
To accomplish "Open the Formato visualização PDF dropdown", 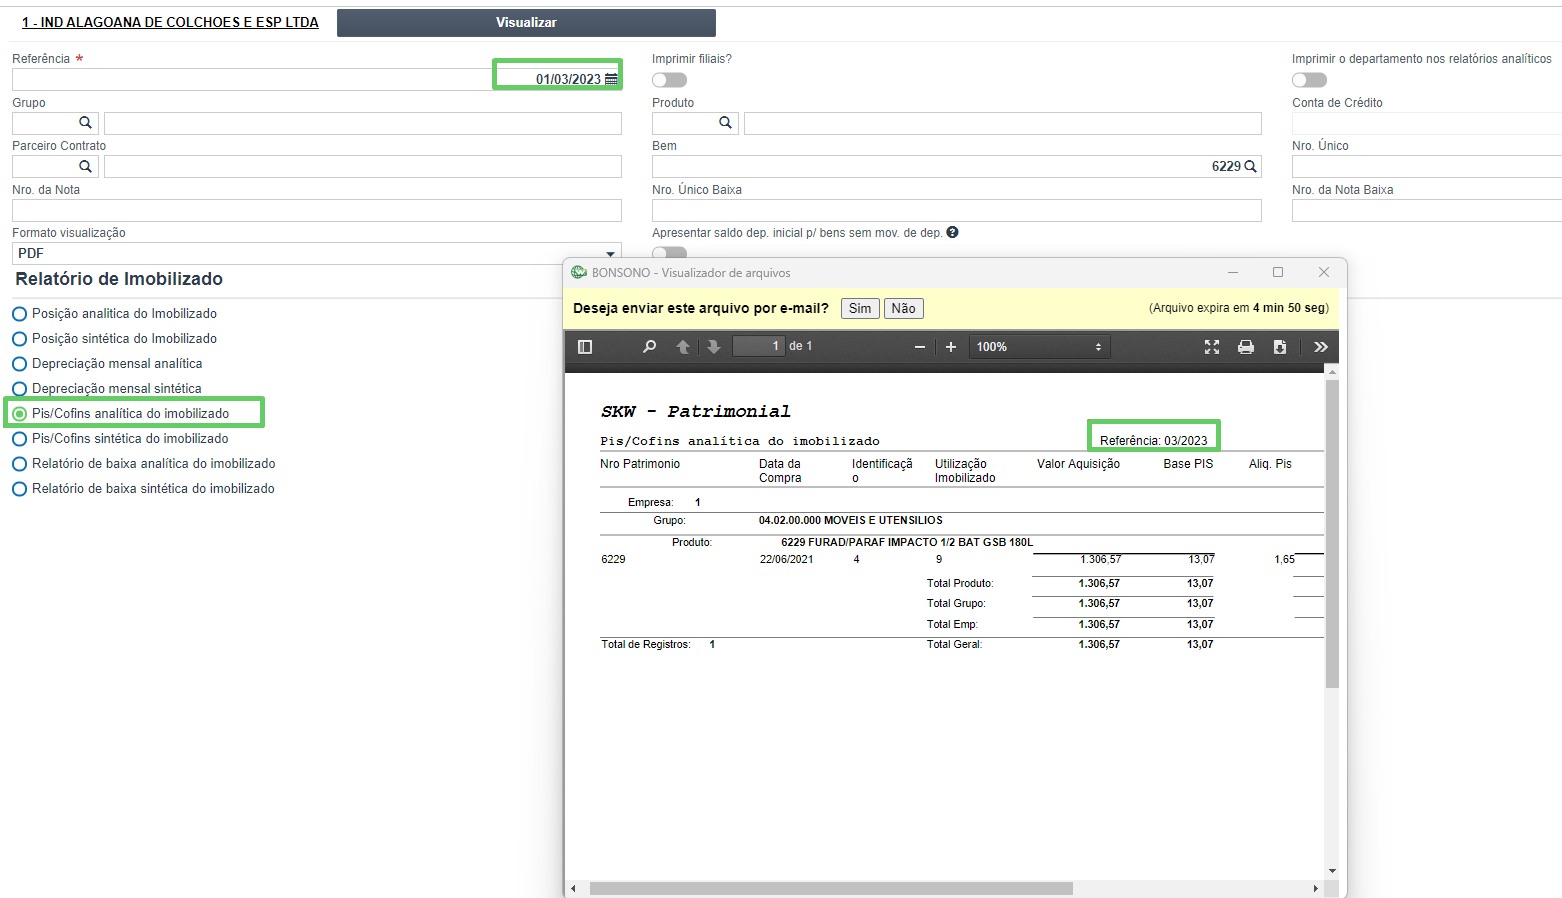I will pos(317,253).
